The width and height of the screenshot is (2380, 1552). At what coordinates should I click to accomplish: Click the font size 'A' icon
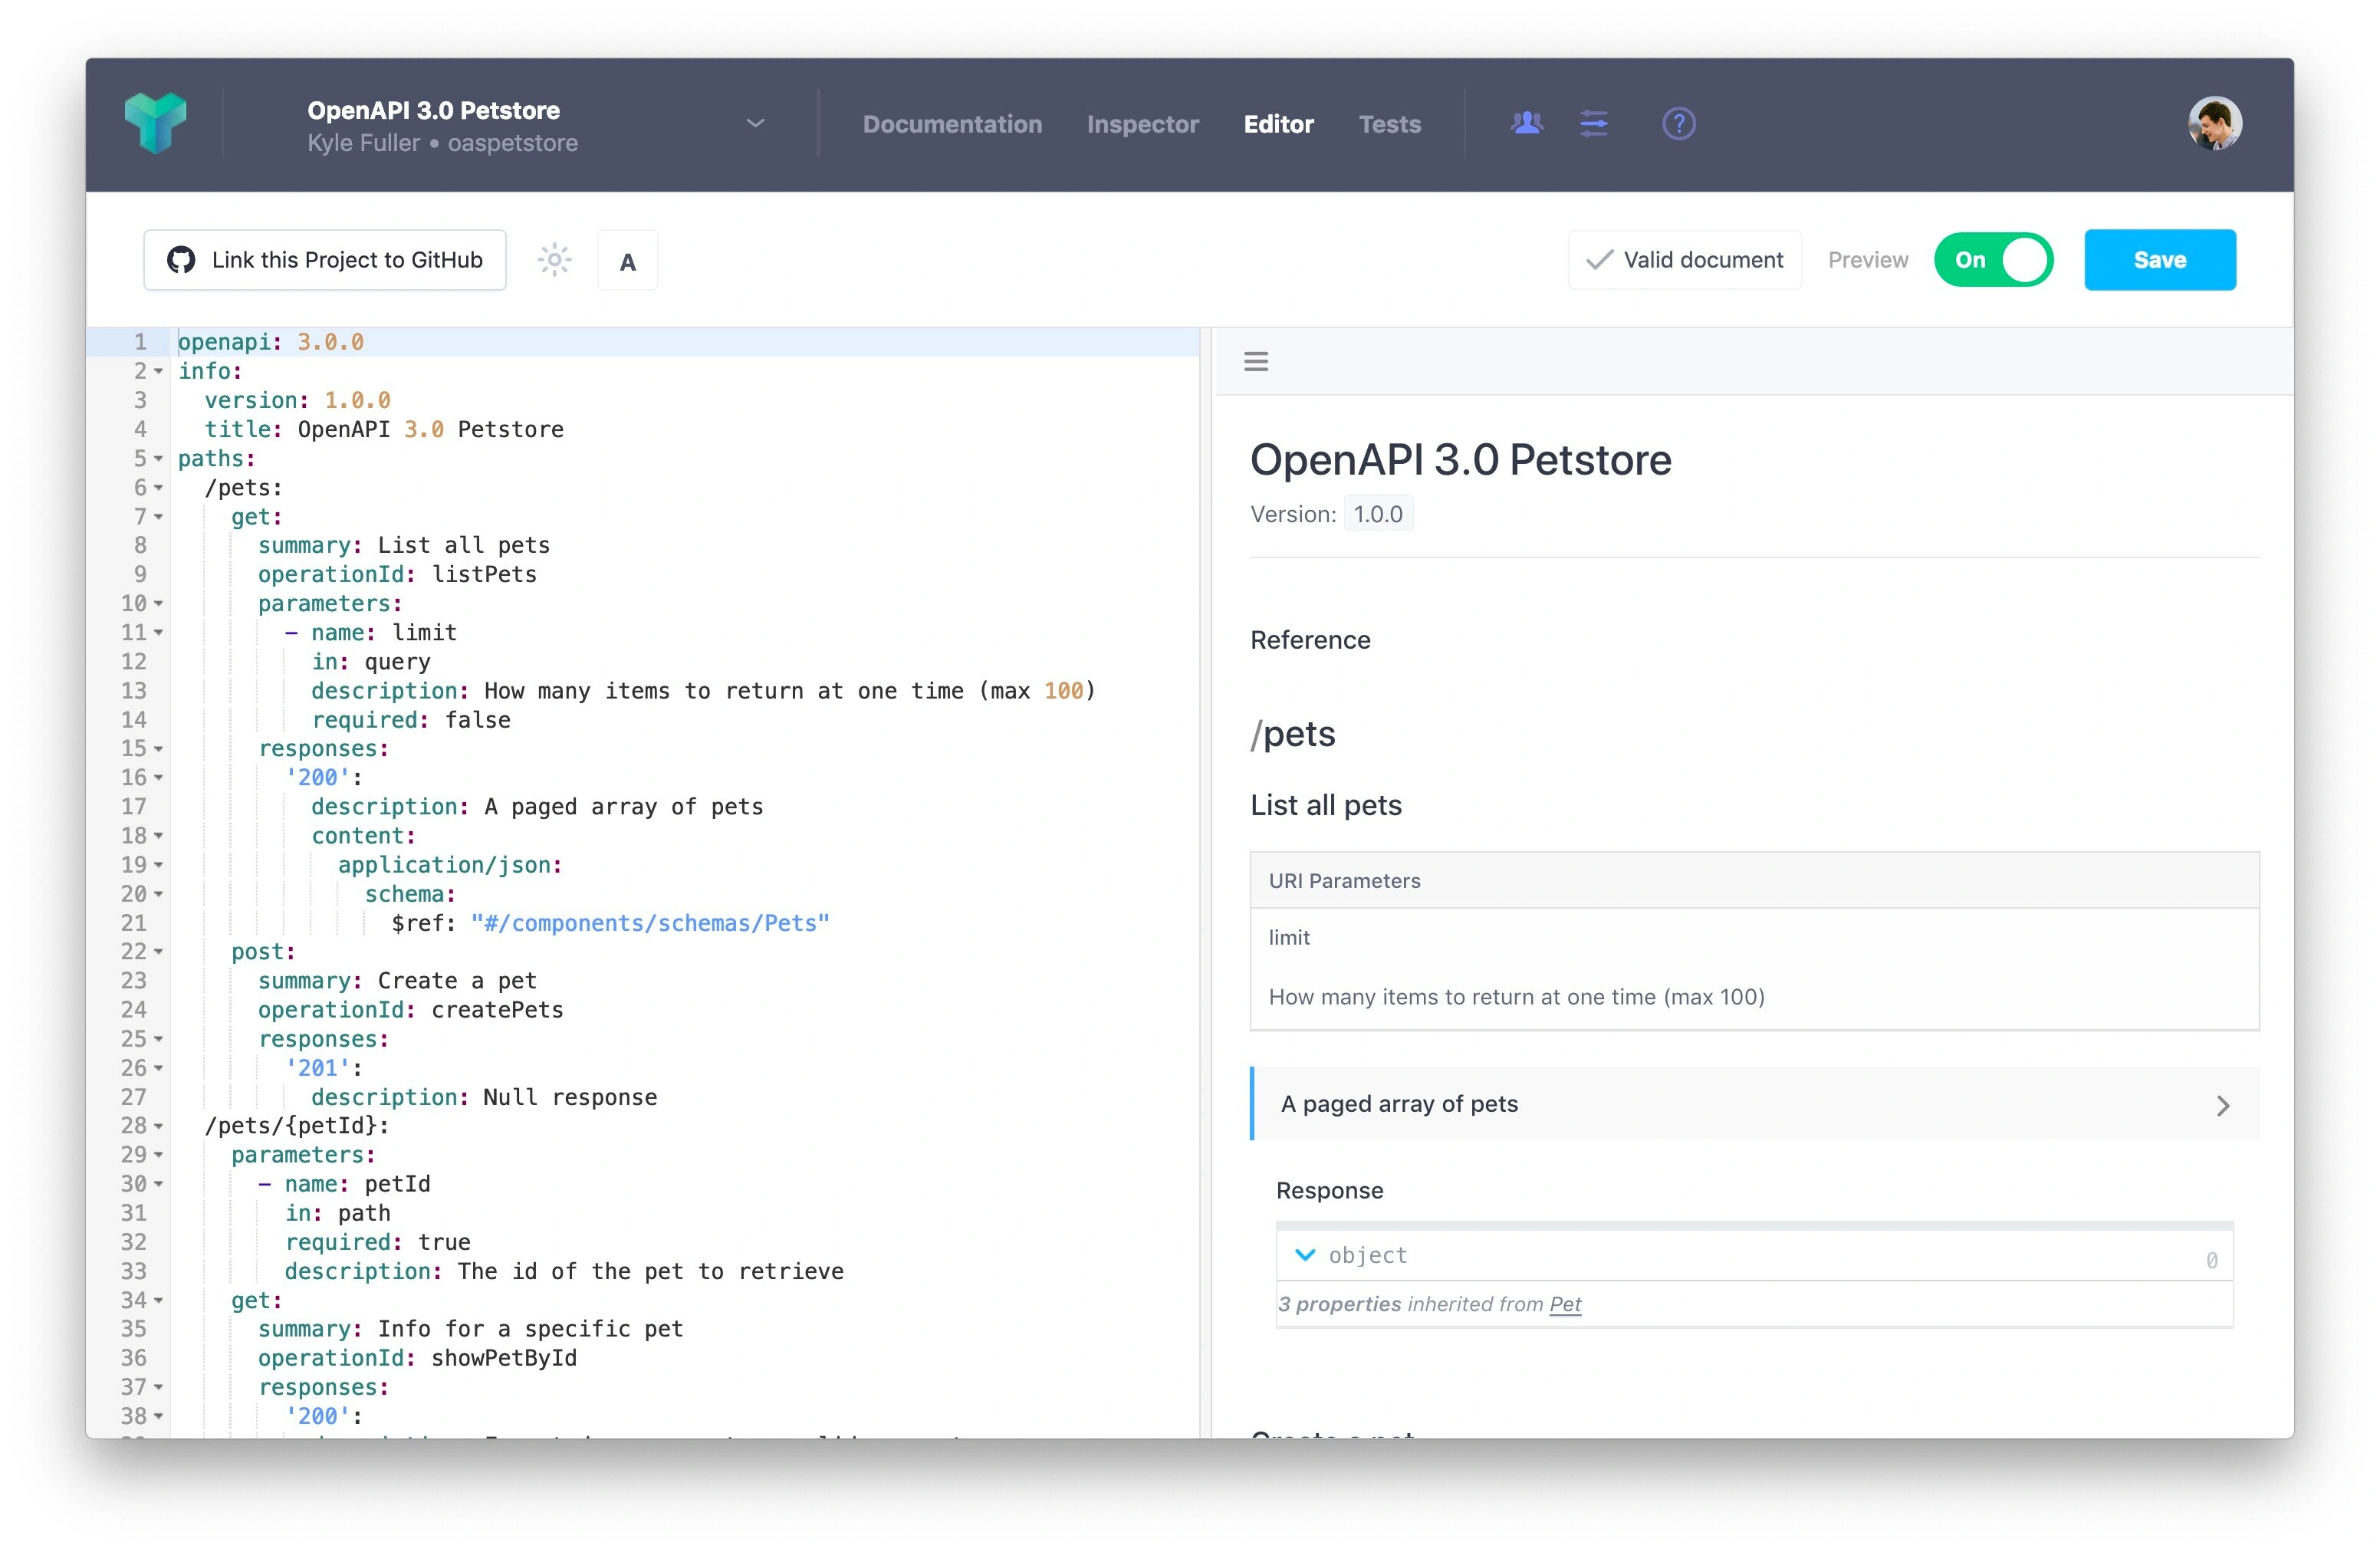coord(628,260)
